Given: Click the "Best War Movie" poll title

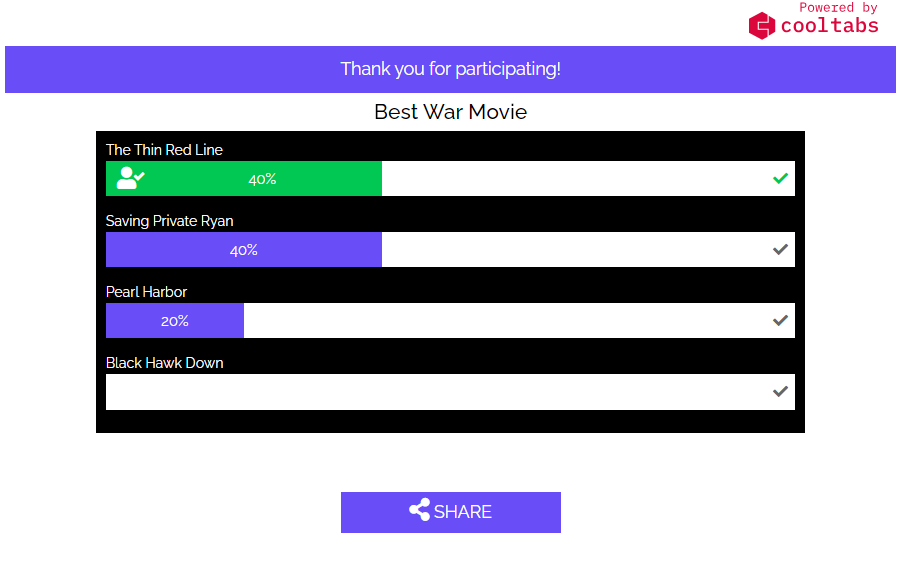Looking at the screenshot, I should tap(450, 112).
